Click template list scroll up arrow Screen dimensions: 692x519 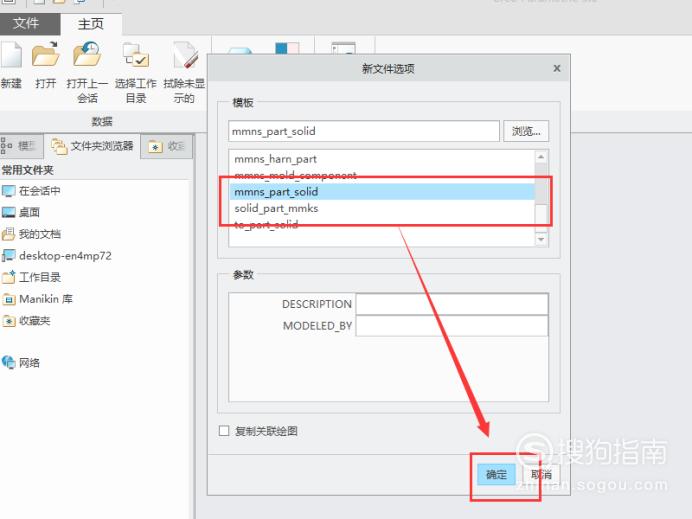(541, 157)
